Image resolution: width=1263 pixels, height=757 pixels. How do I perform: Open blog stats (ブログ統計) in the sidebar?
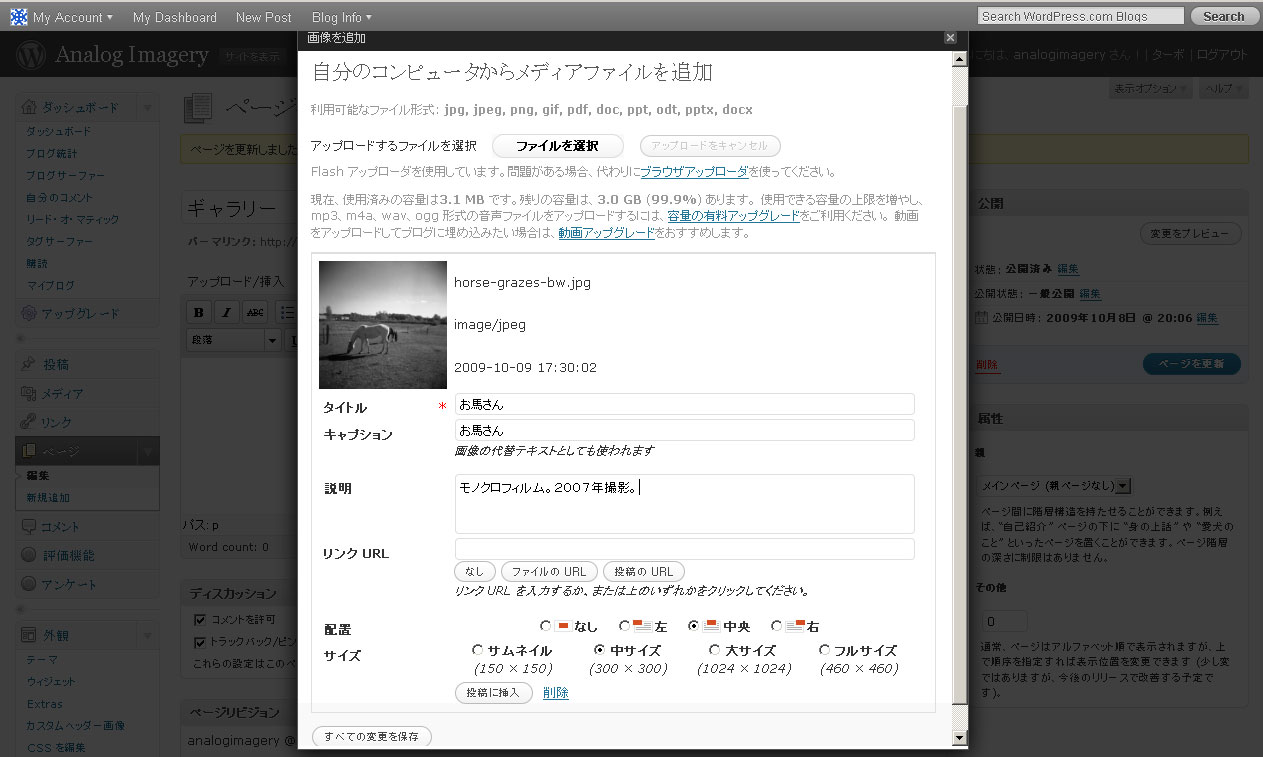click(51, 153)
